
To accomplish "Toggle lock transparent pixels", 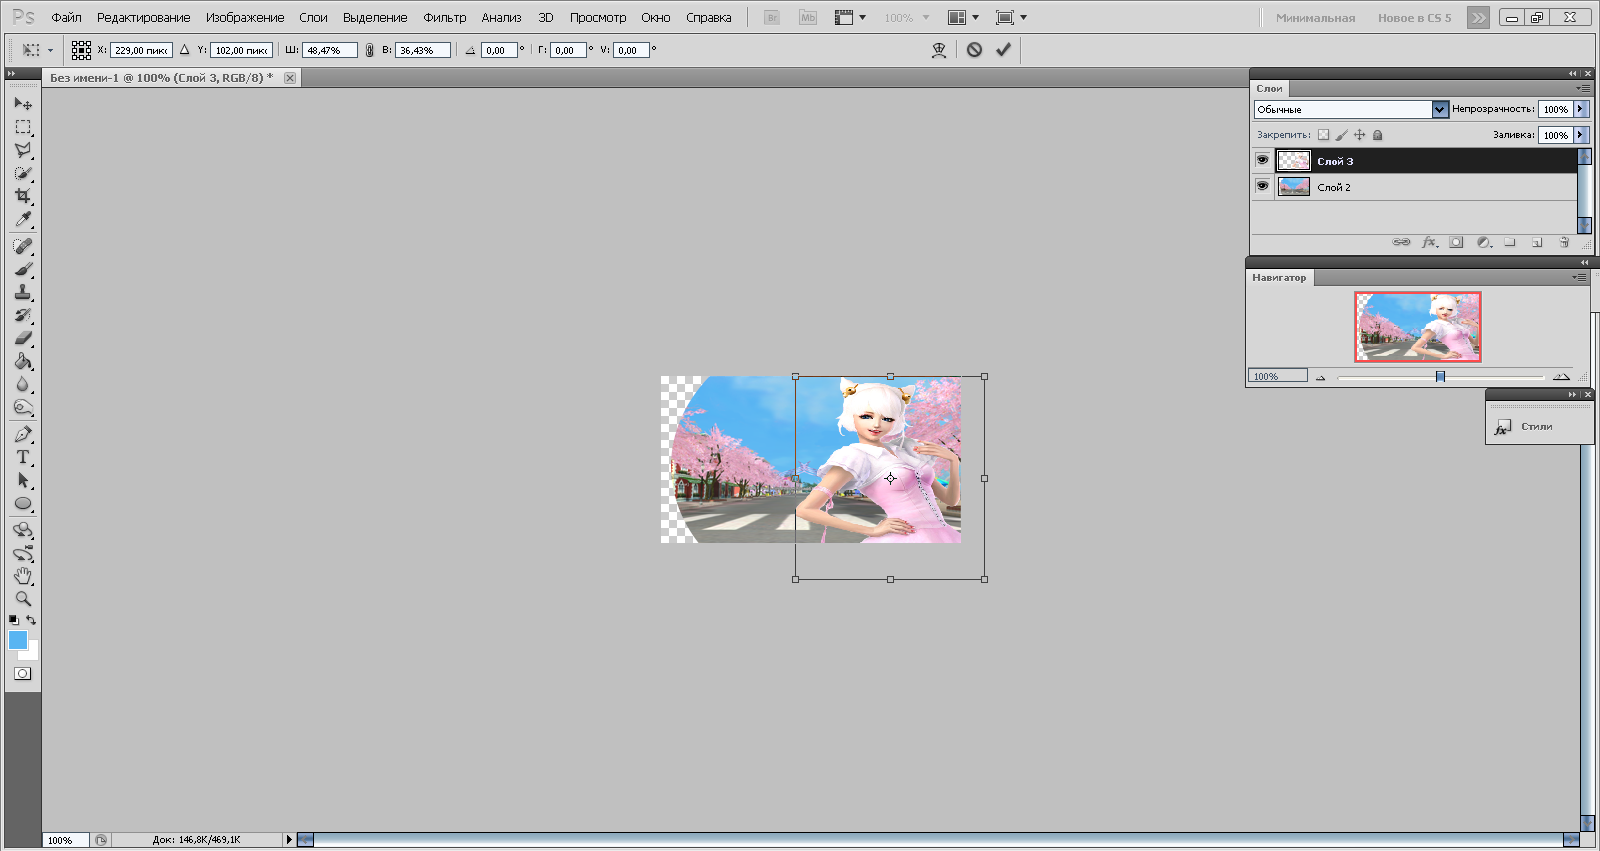I will 1323,135.
